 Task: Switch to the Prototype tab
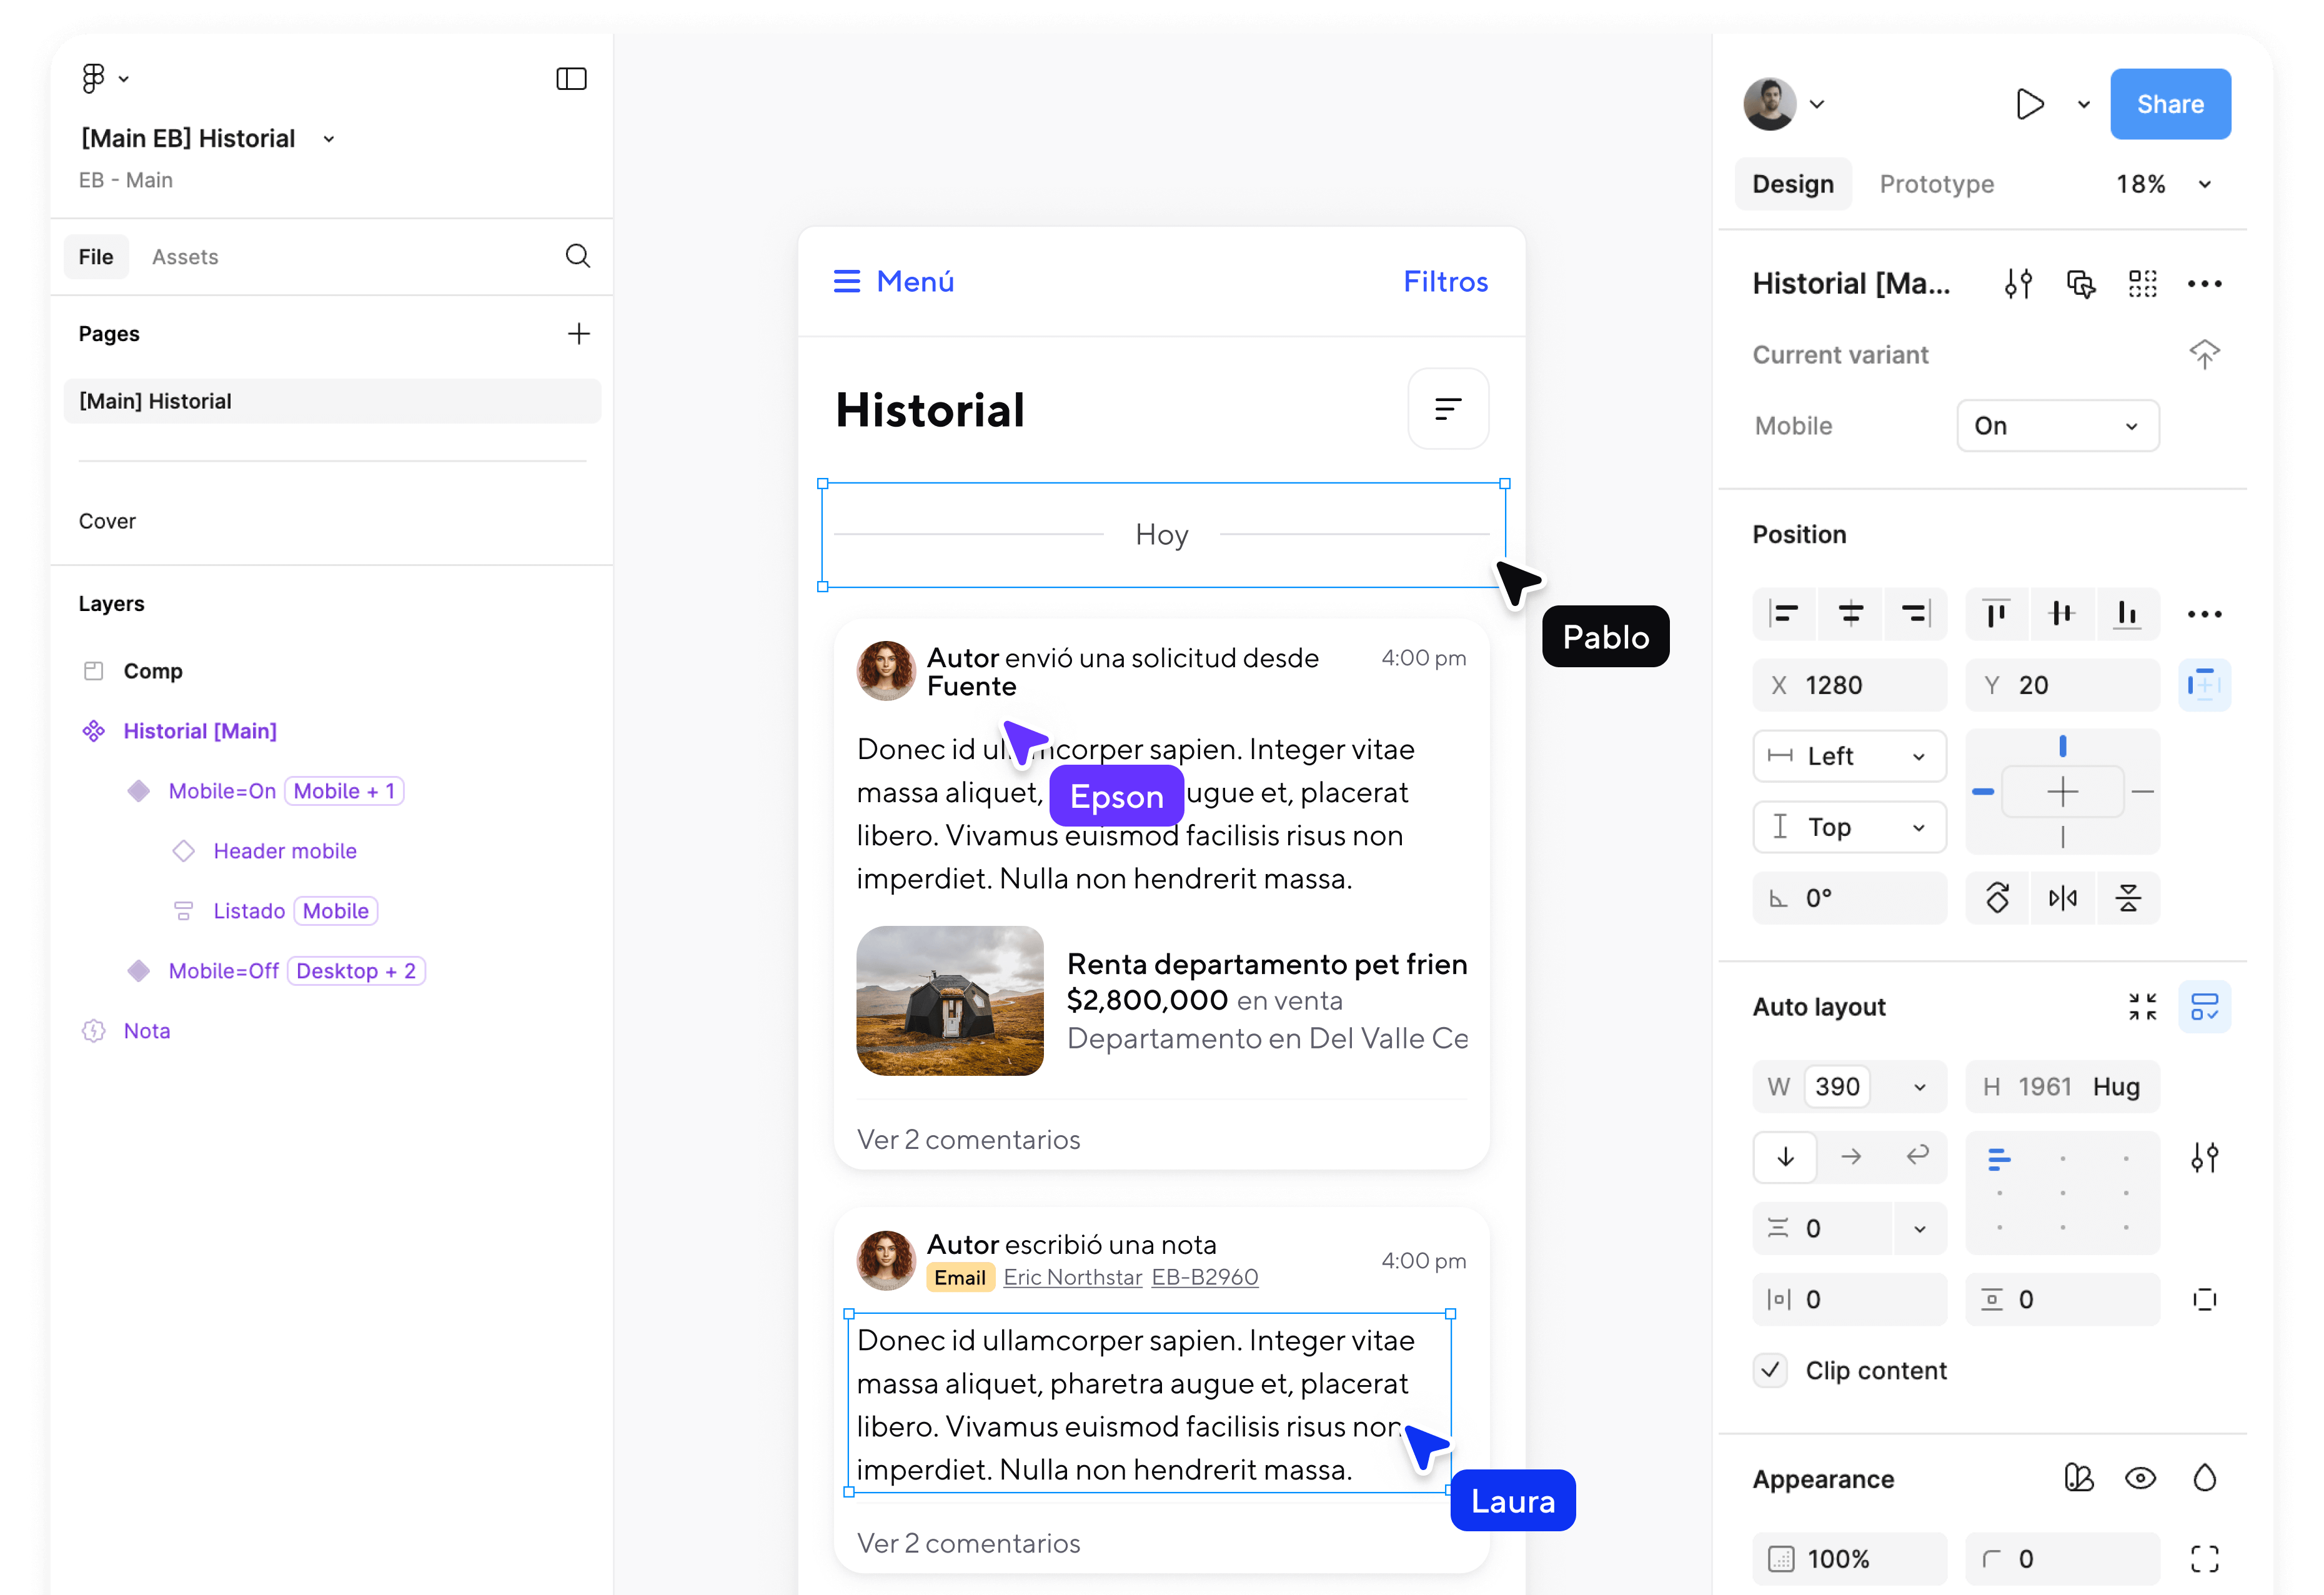(x=1936, y=184)
